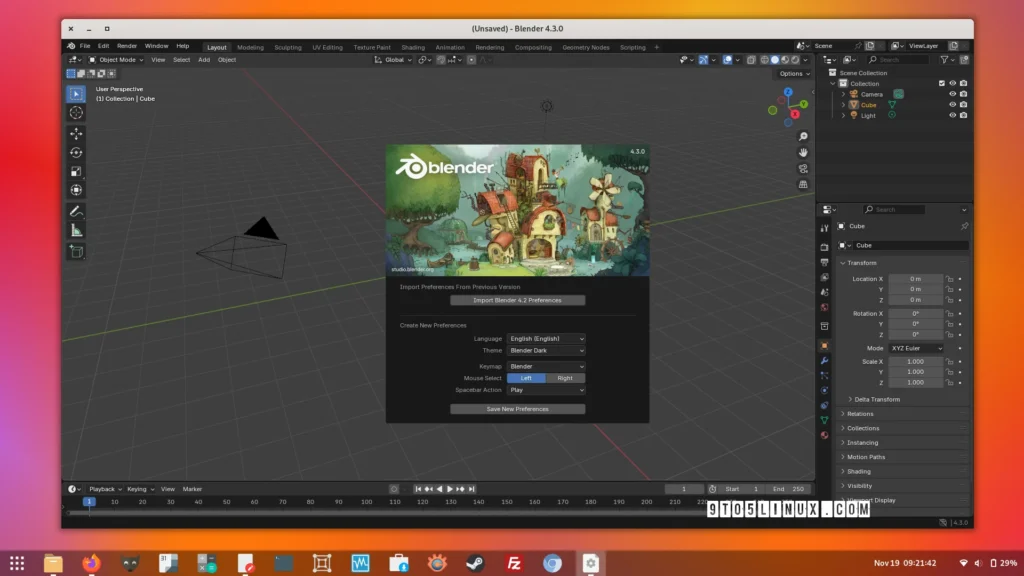Viewport: 1024px width, 576px height.
Task: Open Steam from the taskbar
Action: tap(475, 563)
